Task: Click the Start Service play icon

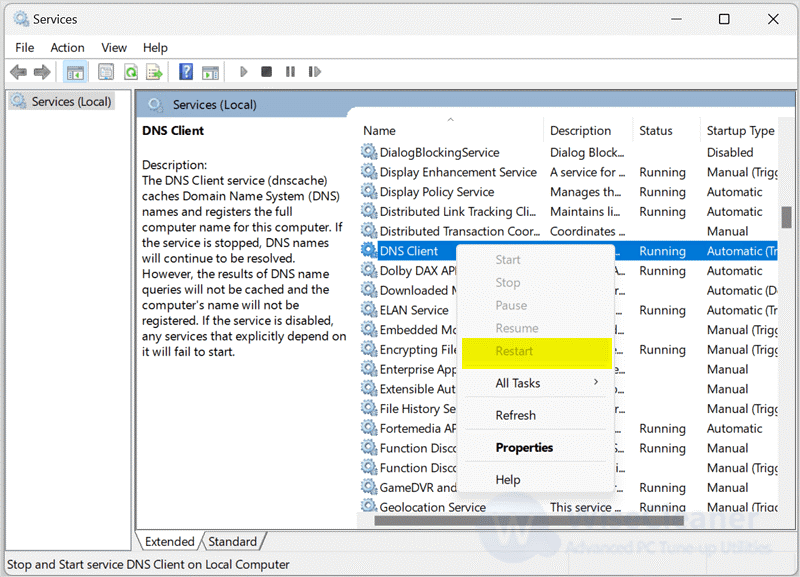Action: click(x=243, y=72)
